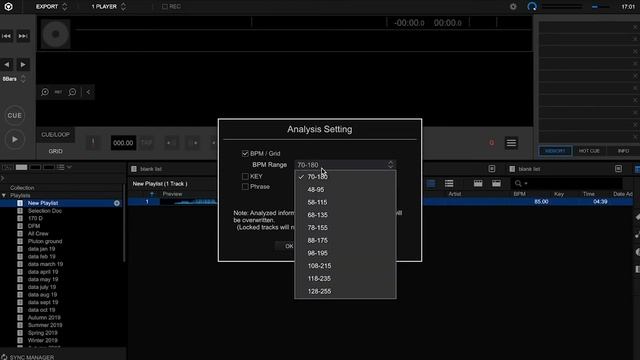Skip to previous track

point(7,36)
